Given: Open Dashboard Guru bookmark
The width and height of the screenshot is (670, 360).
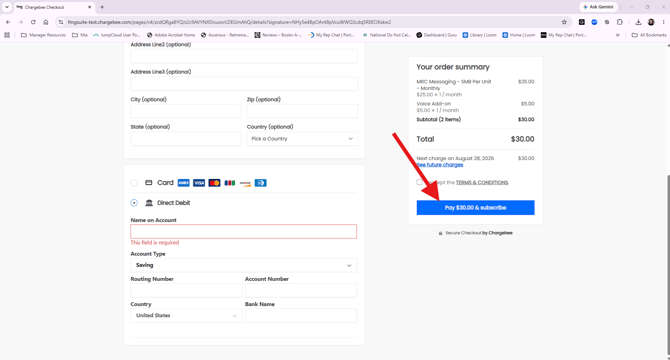Looking at the screenshot, I should pos(437,35).
